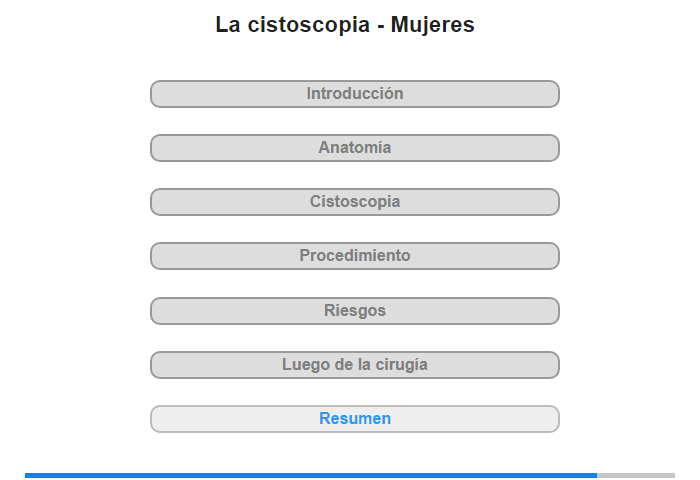
Task: Click the gray unfilled progress bar end
Action: (x=636, y=476)
